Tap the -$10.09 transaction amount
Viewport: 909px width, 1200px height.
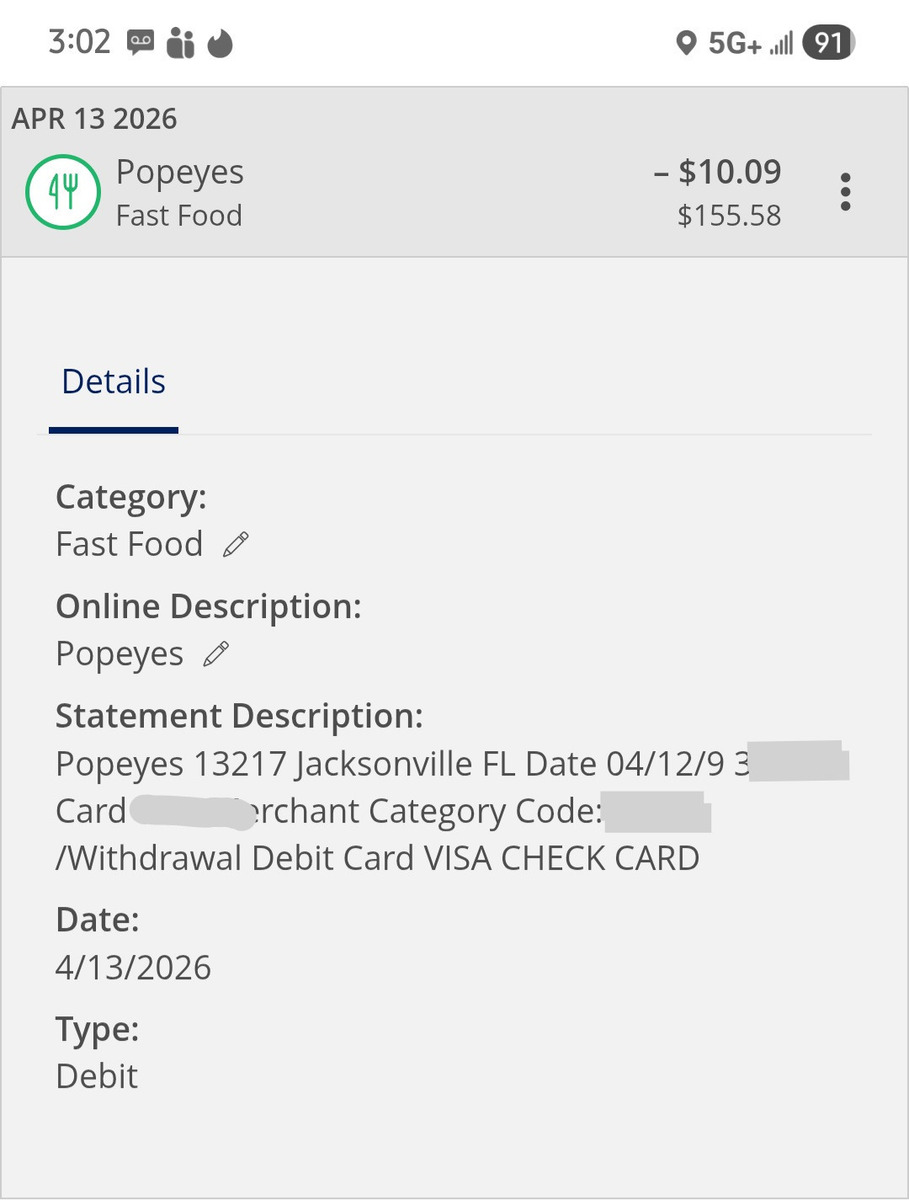click(x=717, y=172)
